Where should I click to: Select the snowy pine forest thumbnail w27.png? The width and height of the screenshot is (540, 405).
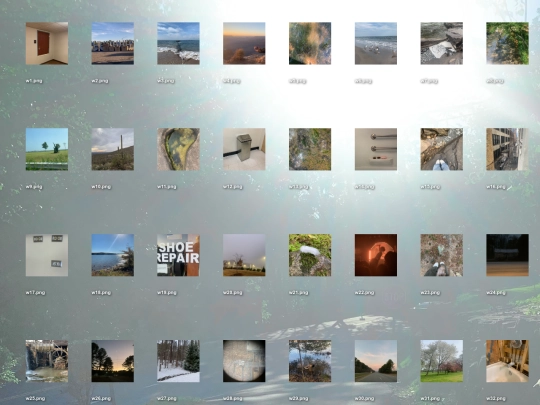click(178, 361)
